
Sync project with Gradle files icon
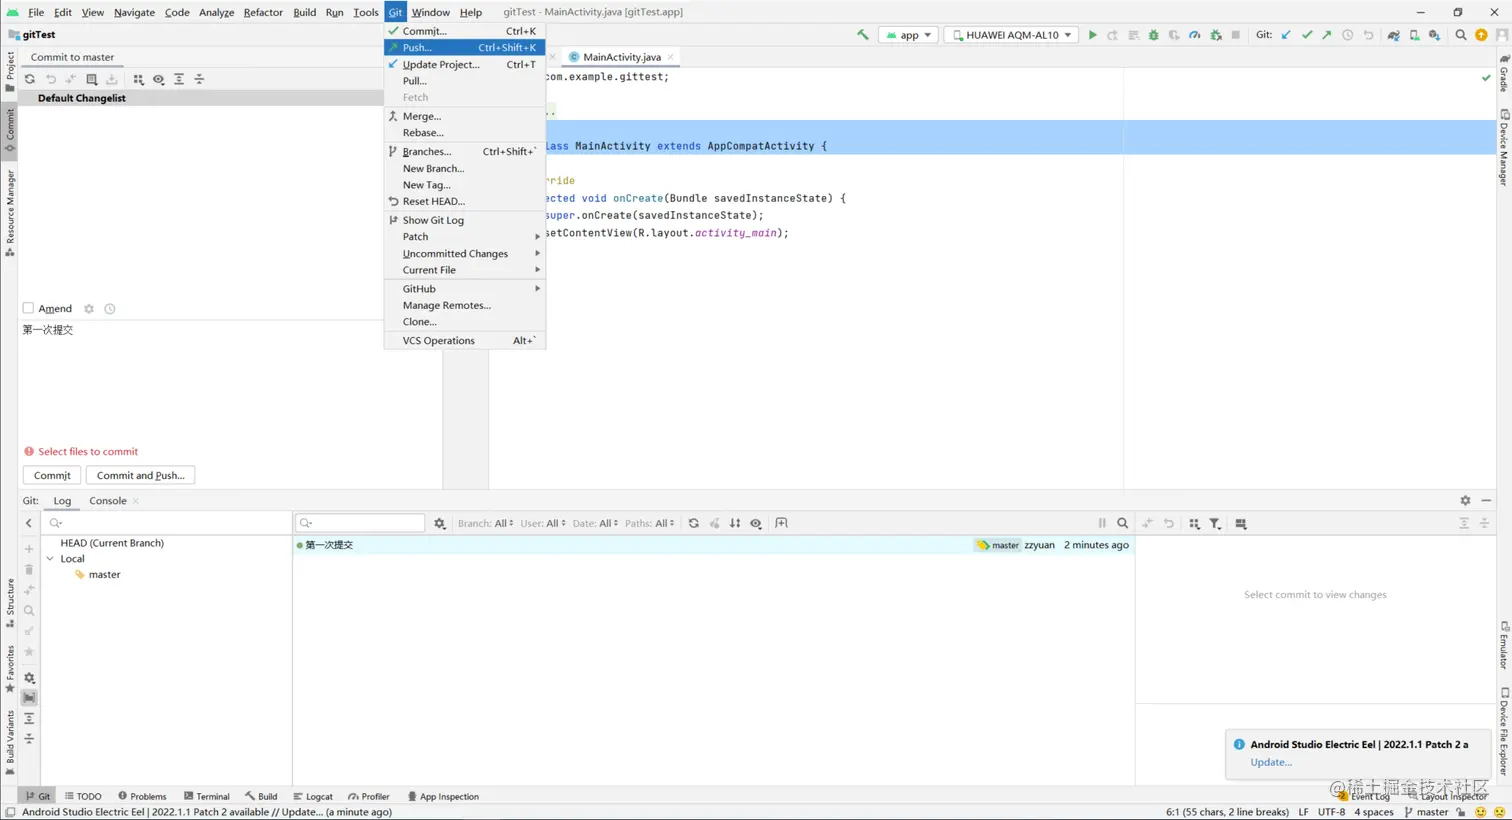(1393, 35)
